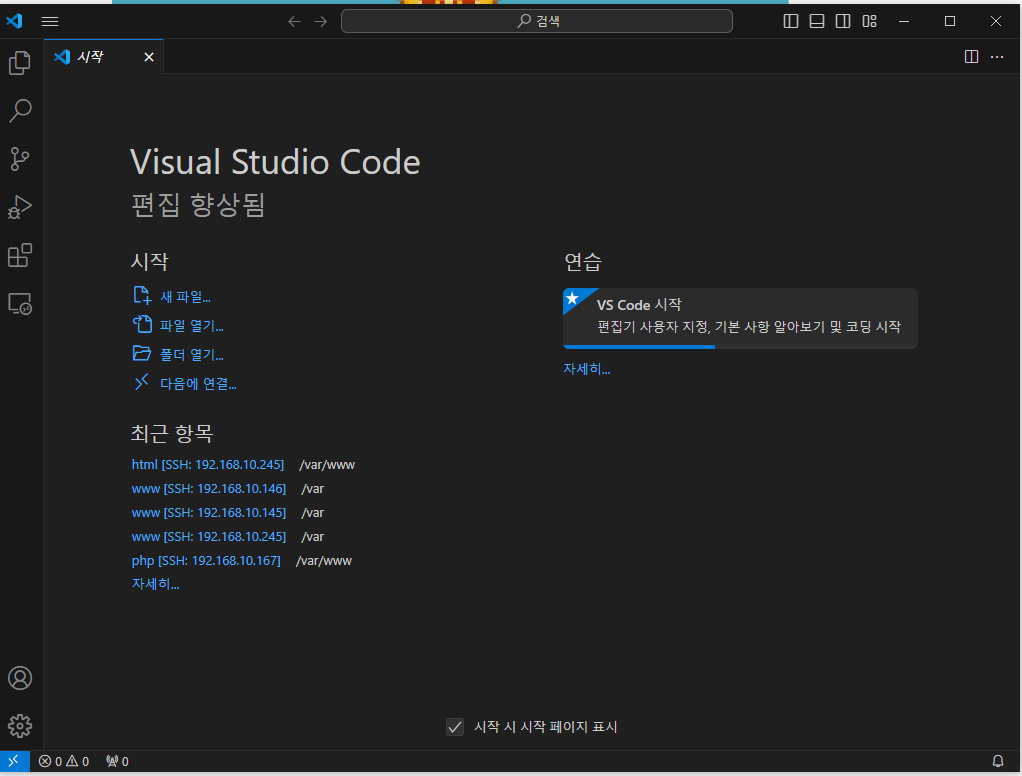This screenshot has width=1022, height=776.
Task: Click errors and warnings status entry
Action: (x=64, y=761)
